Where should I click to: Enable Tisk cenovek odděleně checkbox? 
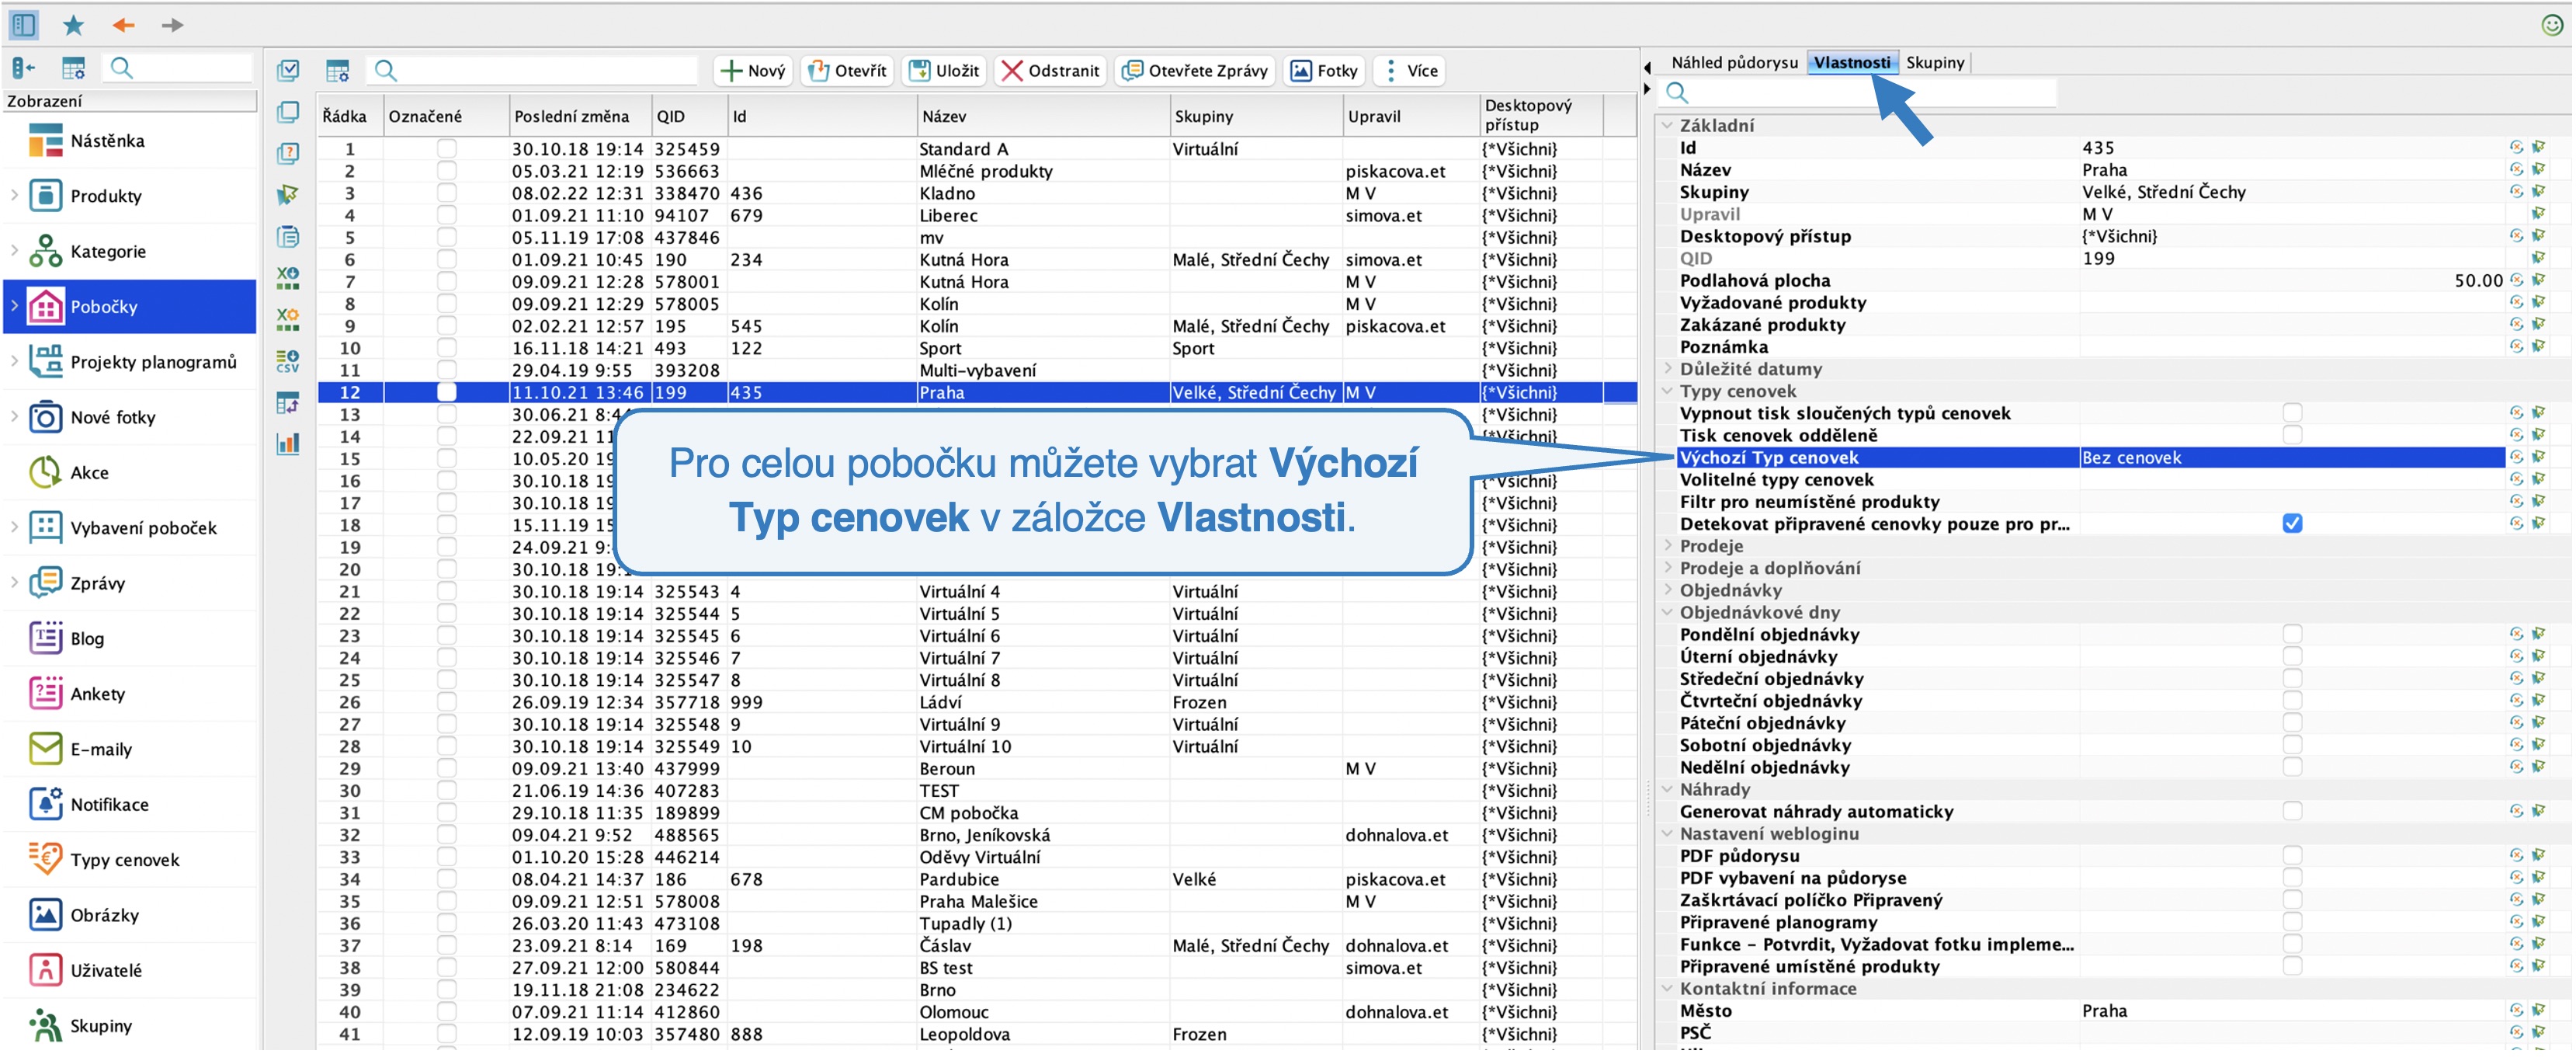[2292, 435]
